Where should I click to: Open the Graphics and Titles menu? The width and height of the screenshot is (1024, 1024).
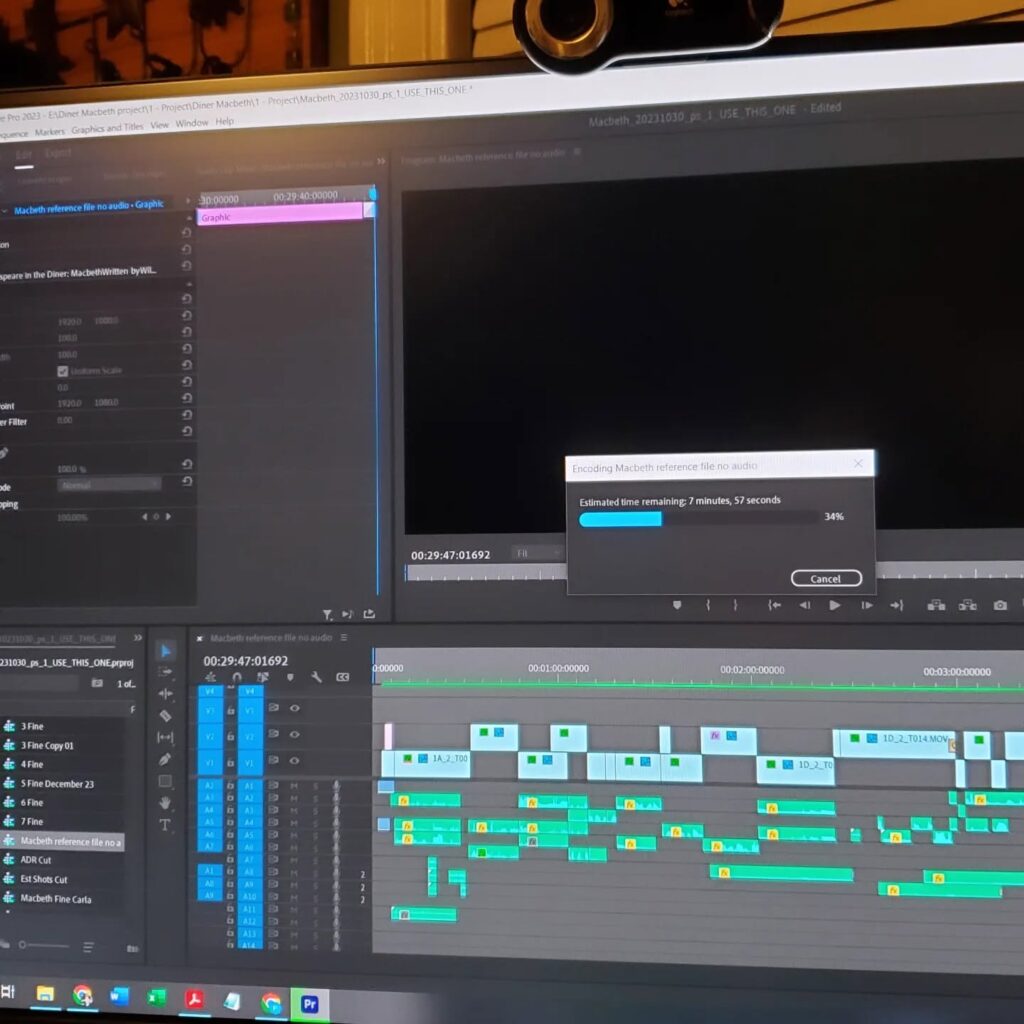point(107,128)
